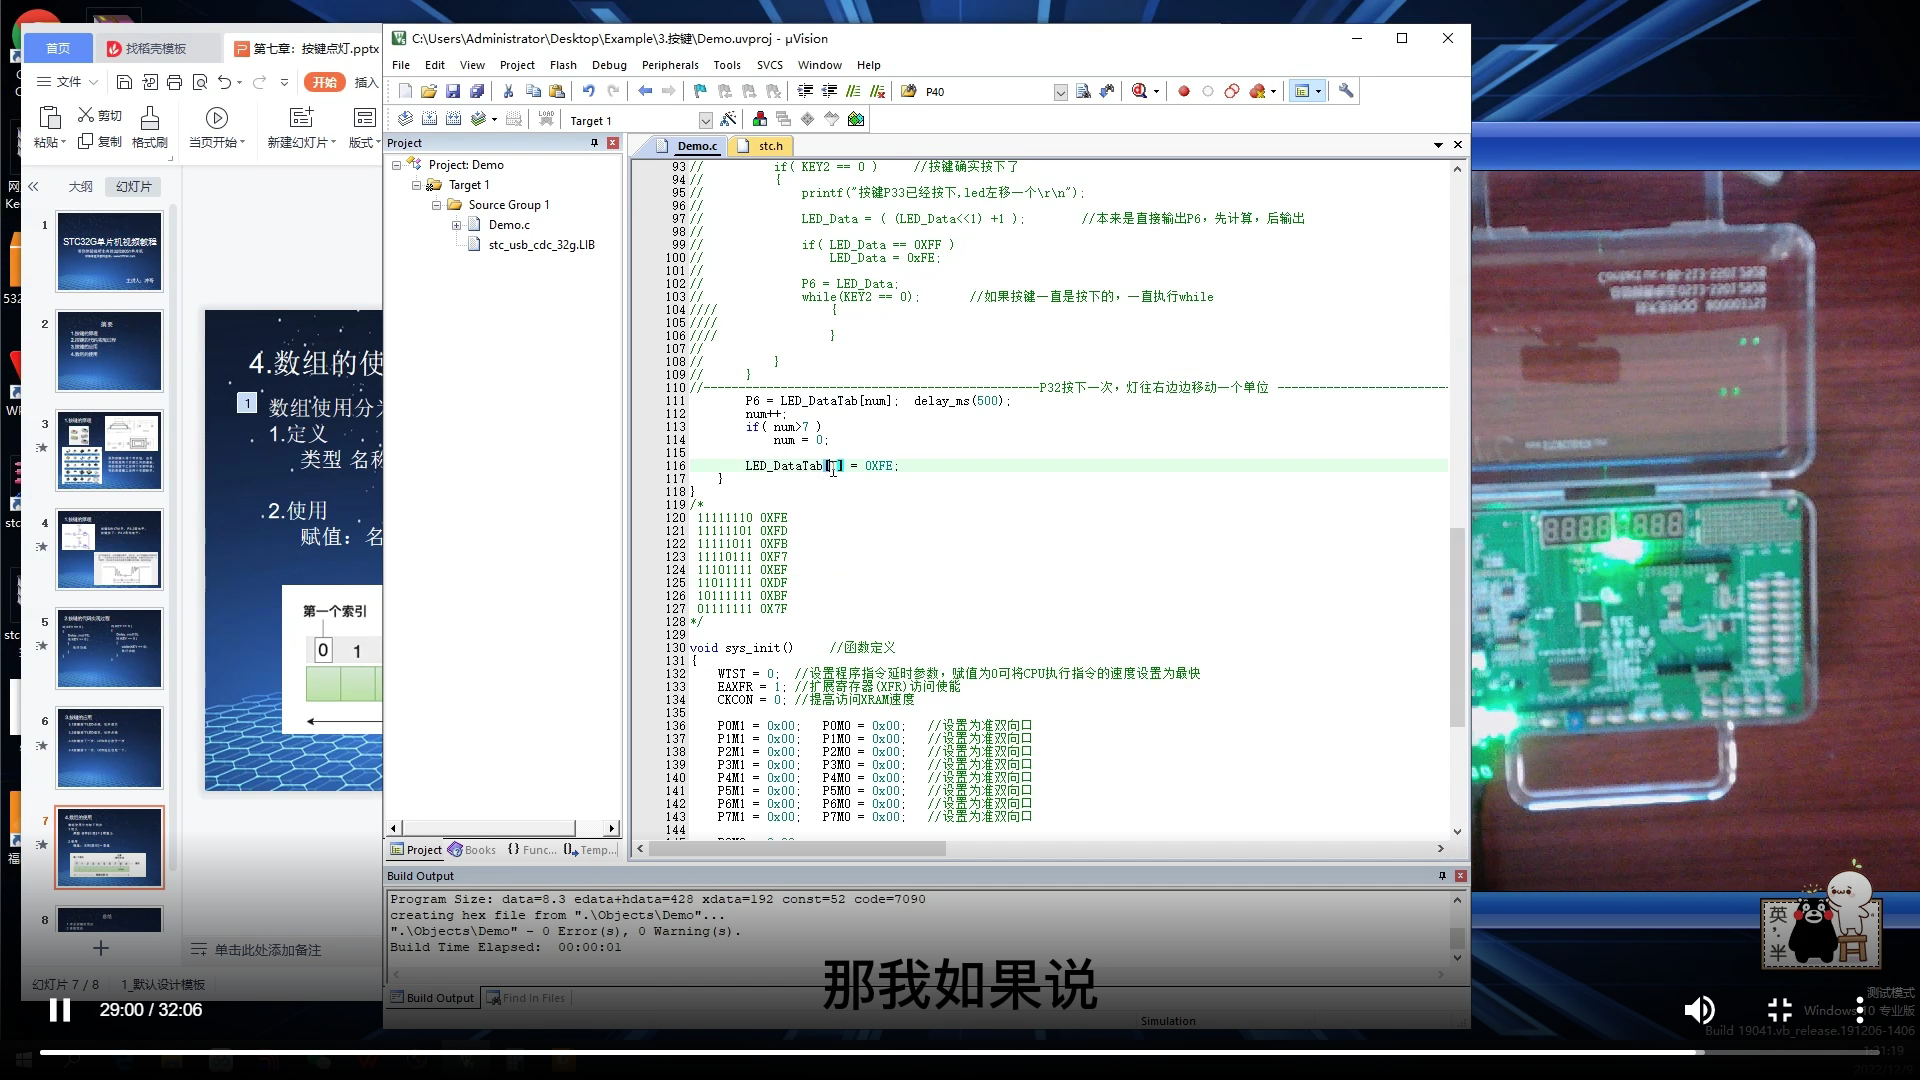
Task: Collapse the Source Group 1 folder node
Action: [437, 205]
